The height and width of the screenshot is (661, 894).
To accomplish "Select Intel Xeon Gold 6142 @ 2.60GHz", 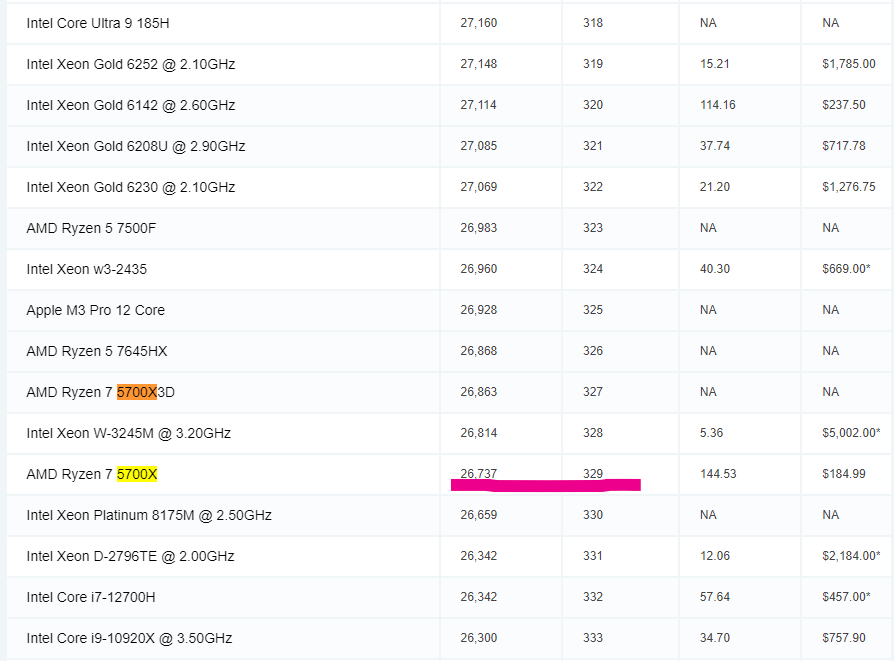I will pos(131,106).
